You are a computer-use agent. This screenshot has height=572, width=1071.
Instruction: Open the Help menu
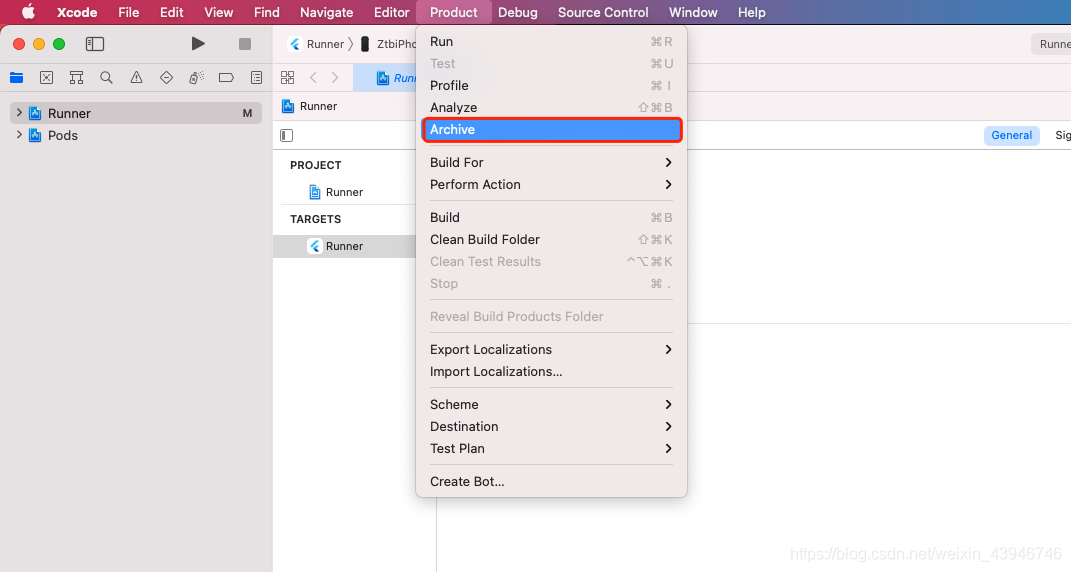click(751, 12)
